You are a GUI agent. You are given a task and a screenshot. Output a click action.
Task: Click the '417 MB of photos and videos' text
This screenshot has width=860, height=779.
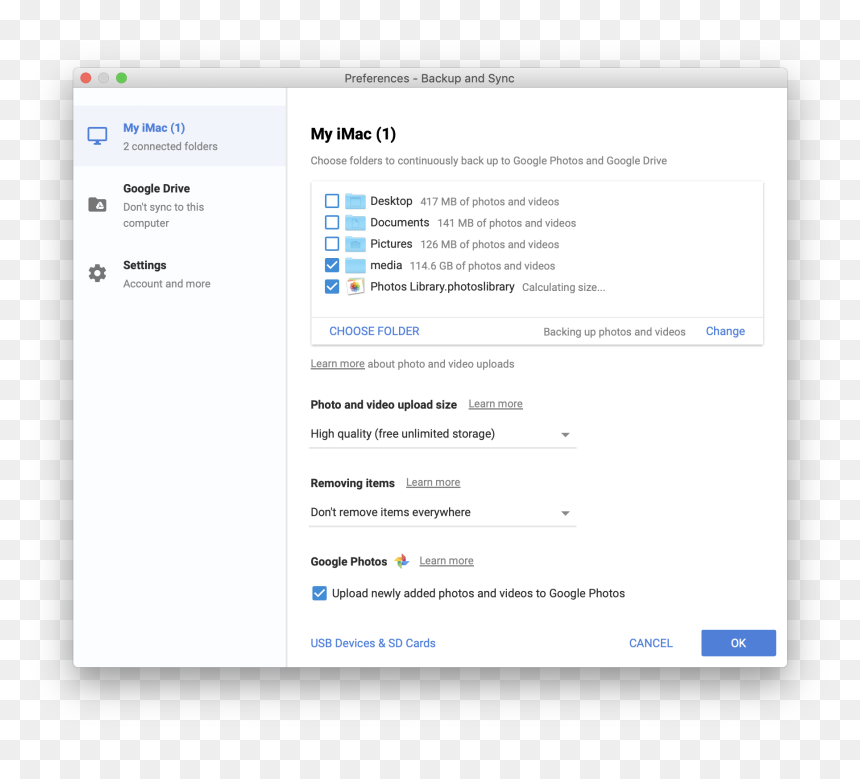coord(490,202)
